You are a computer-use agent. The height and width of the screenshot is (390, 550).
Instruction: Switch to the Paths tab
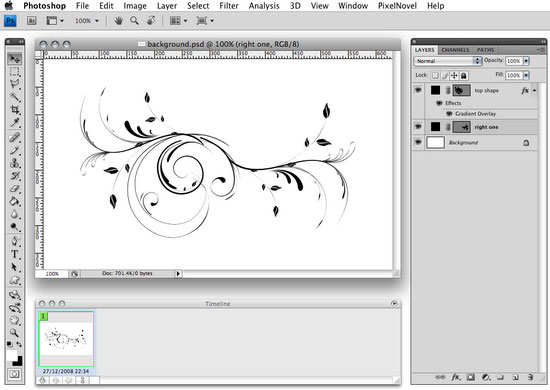click(x=485, y=50)
